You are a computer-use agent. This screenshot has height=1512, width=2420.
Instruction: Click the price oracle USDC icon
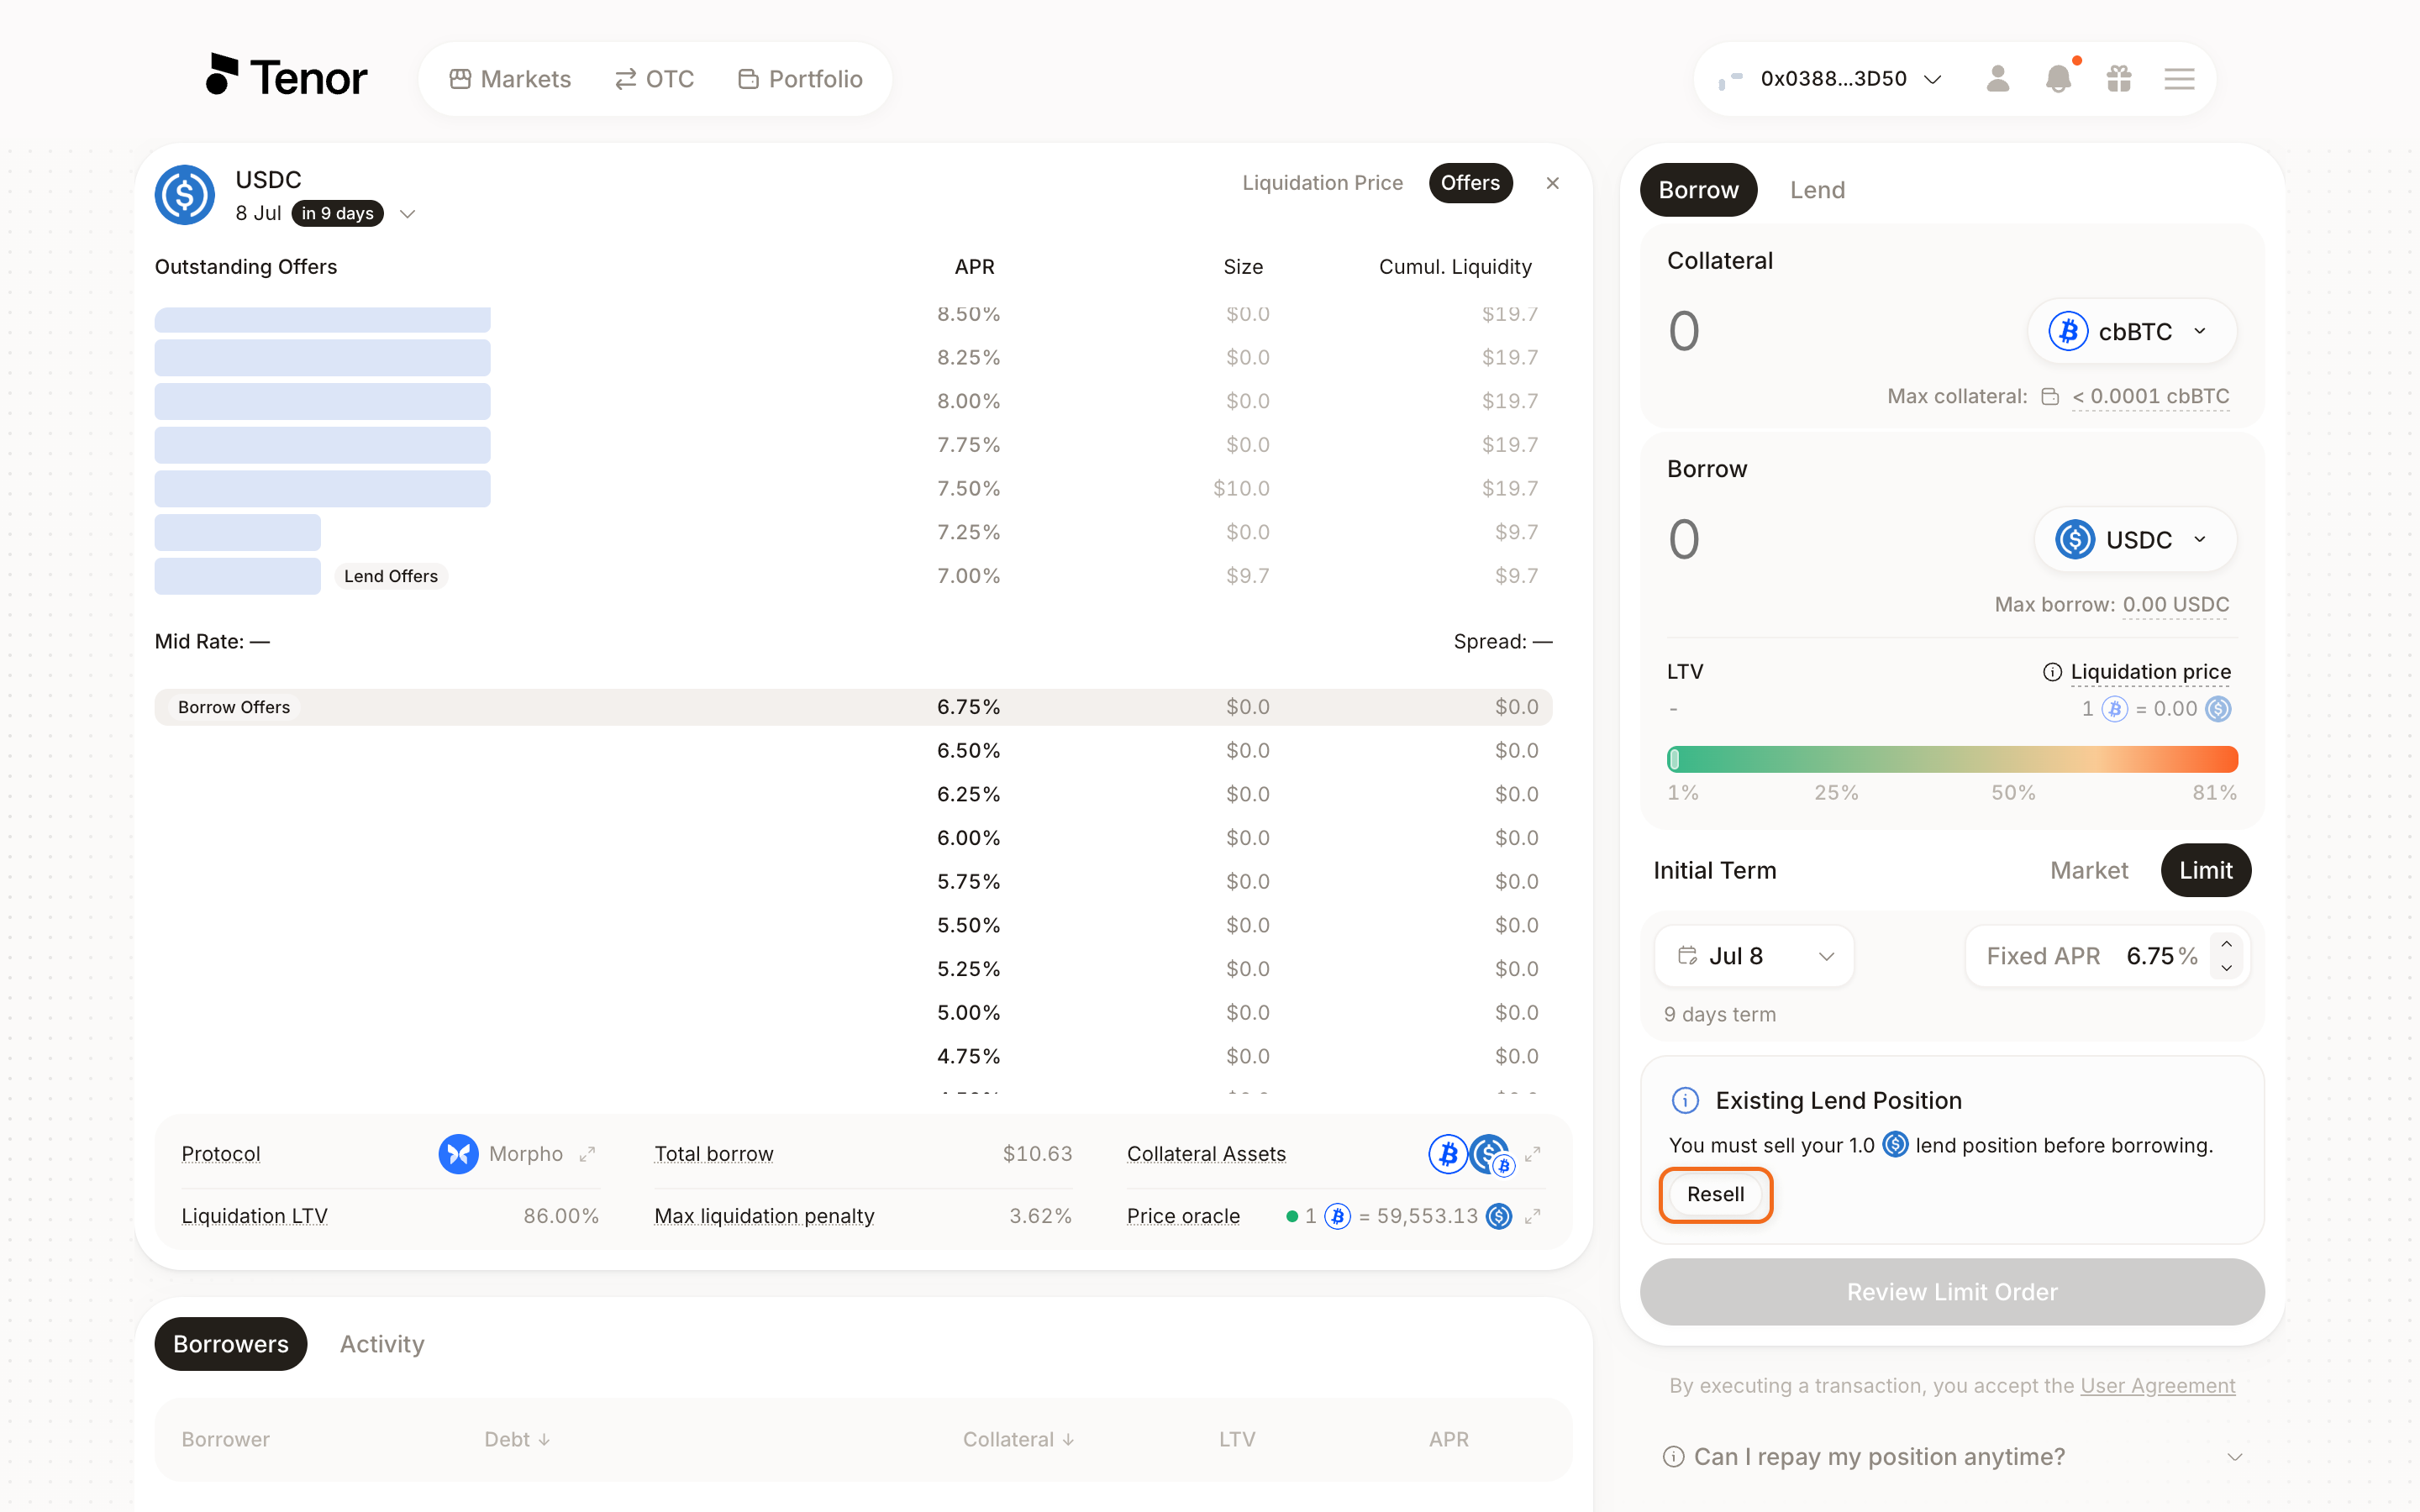click(1499, 1216)
